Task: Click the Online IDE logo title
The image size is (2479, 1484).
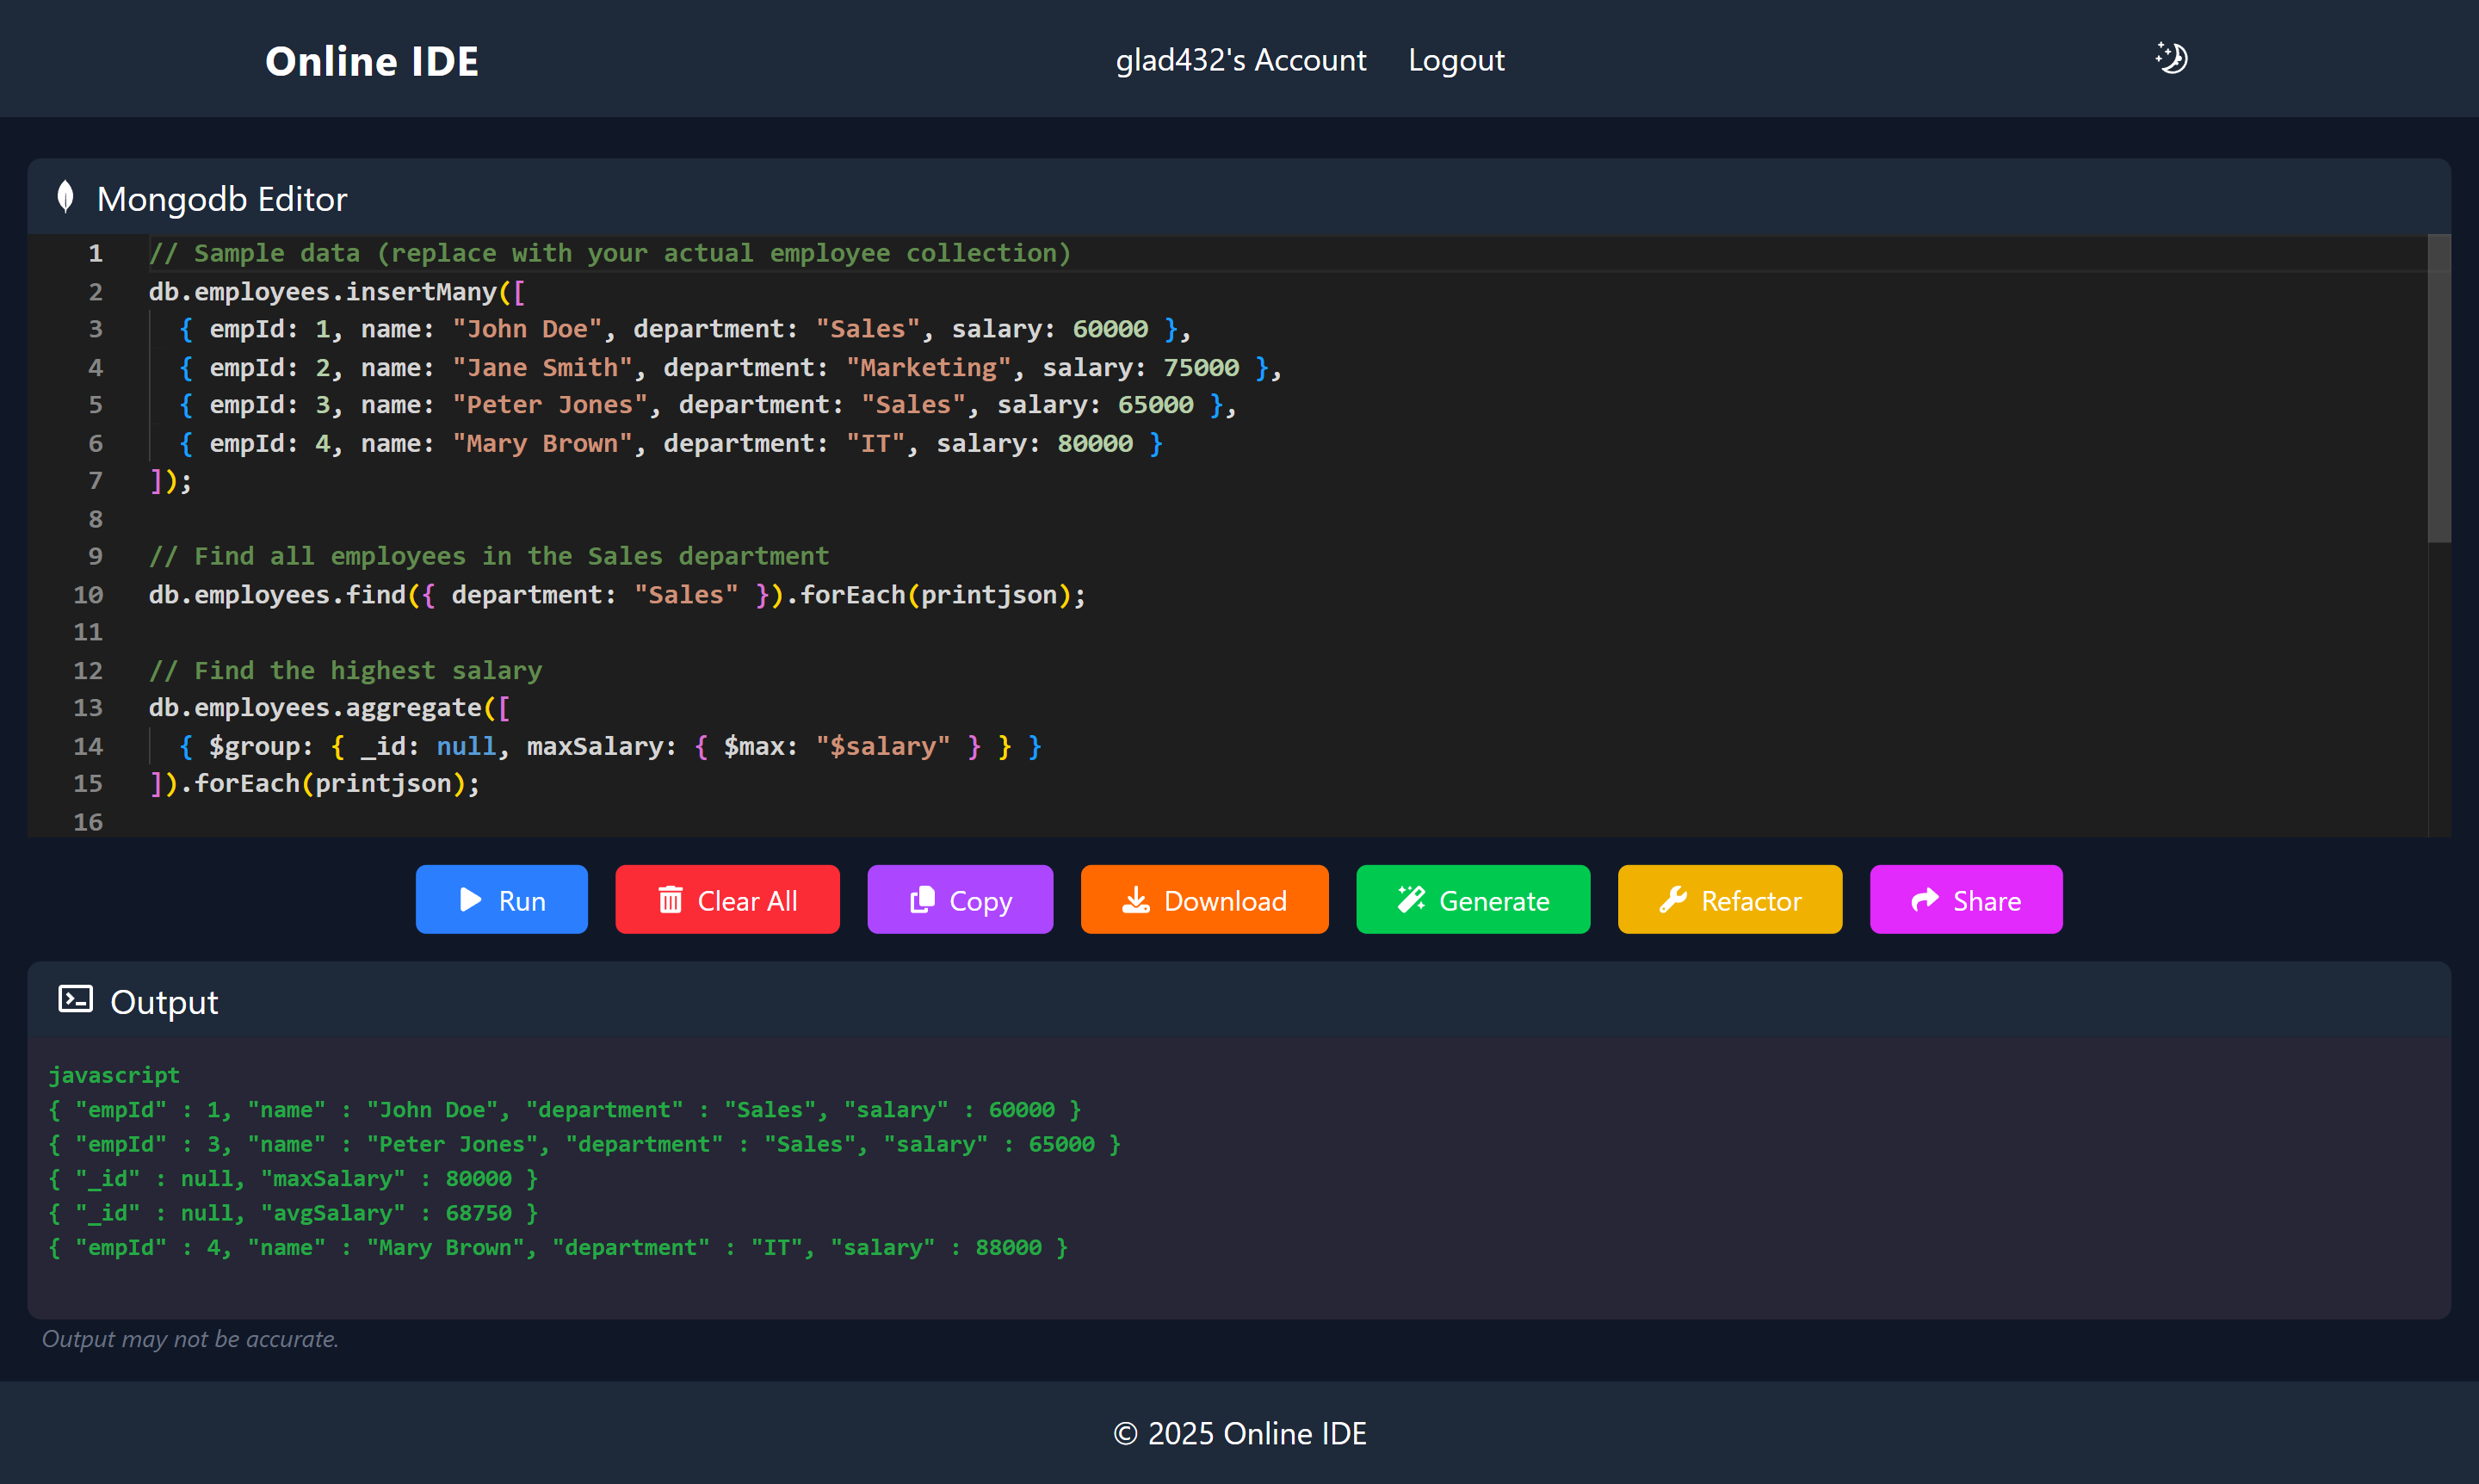Action: point(372,61)
